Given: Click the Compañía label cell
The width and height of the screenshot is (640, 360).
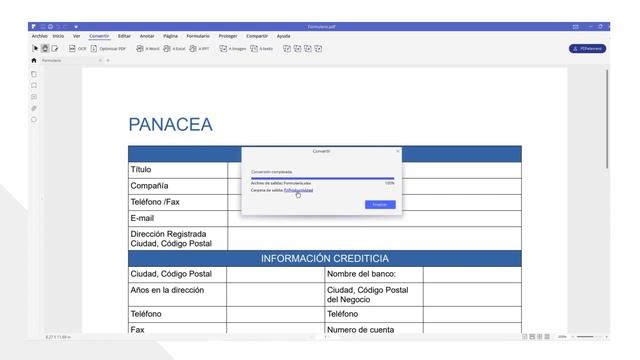Looking at the screenshot, I should pos(178,186).
